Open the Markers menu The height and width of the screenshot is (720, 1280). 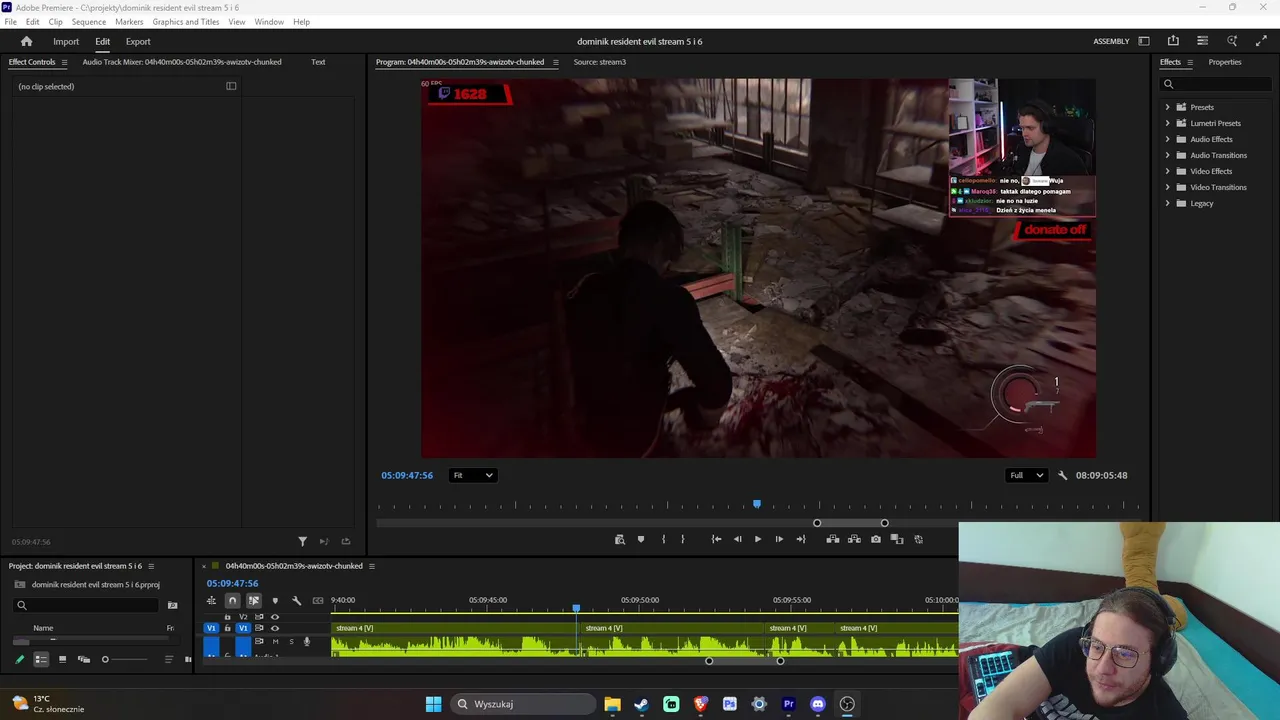coord(129,21)
